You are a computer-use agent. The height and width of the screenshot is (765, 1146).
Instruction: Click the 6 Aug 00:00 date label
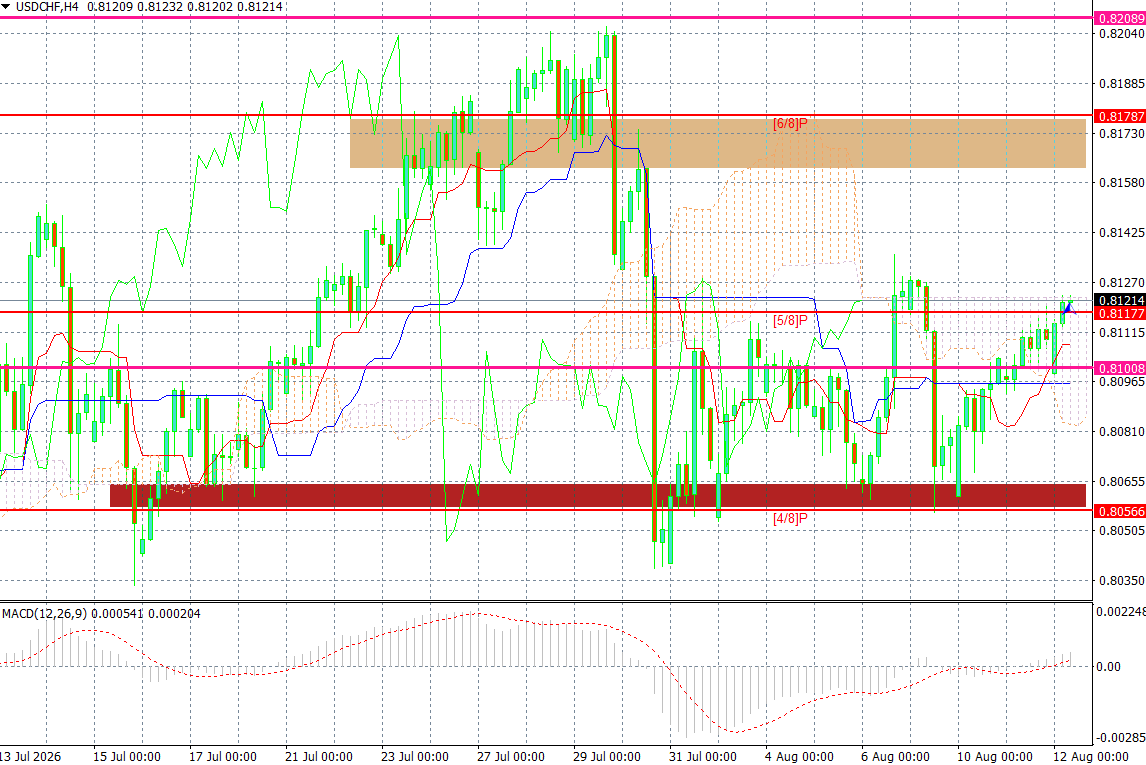coord(895,756)
